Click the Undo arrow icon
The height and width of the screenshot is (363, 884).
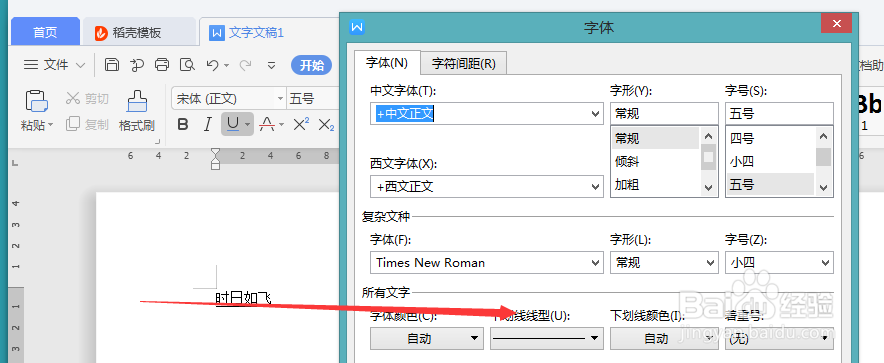click(213, 65)
